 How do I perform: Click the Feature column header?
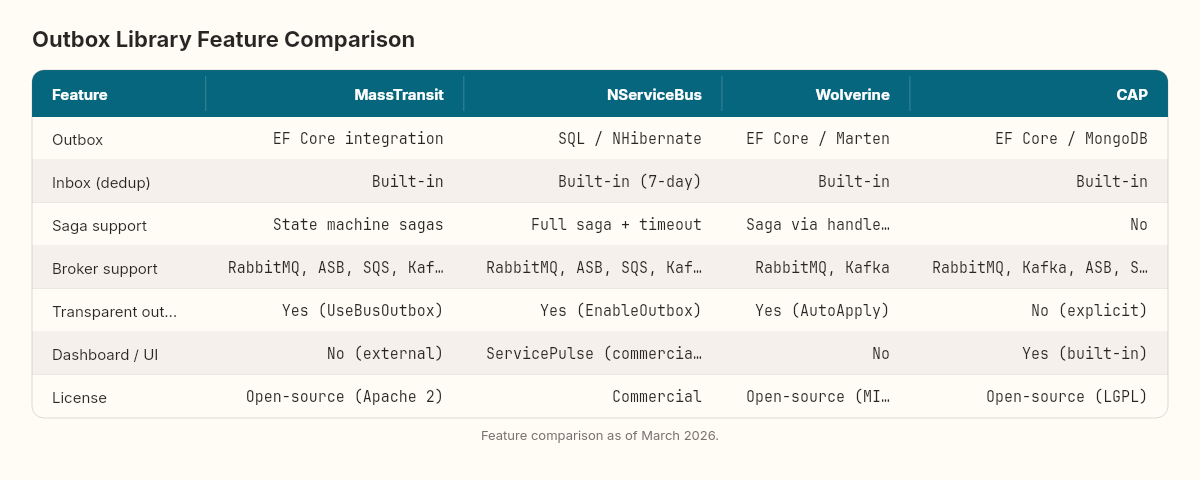(80, 95)
